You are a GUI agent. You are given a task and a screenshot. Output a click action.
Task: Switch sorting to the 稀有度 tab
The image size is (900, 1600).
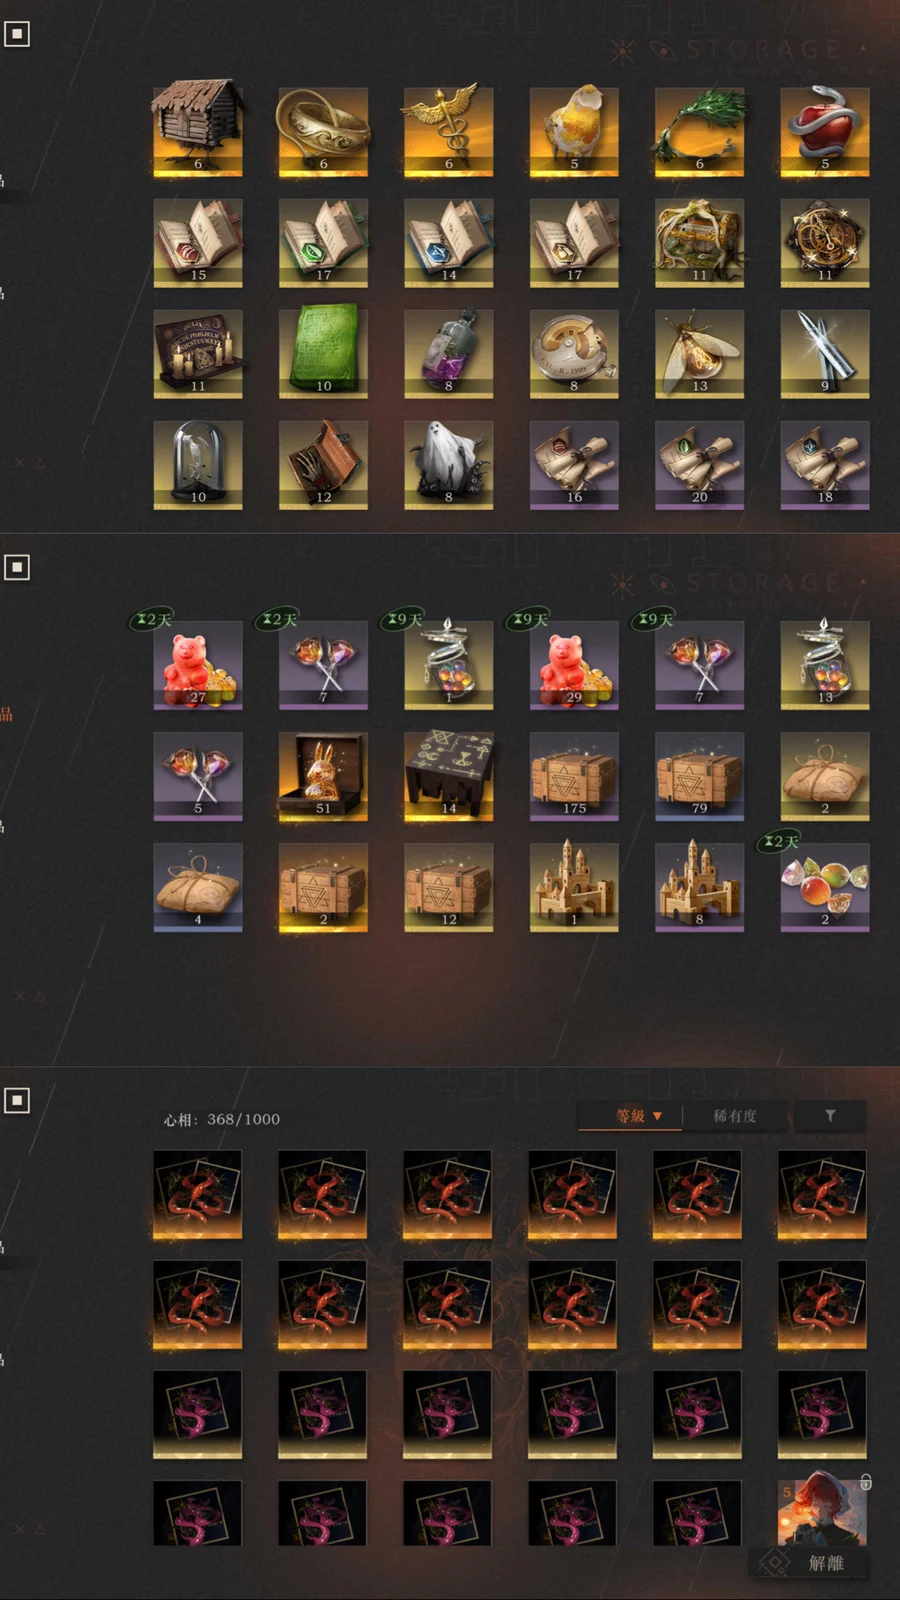[735, 1116]
